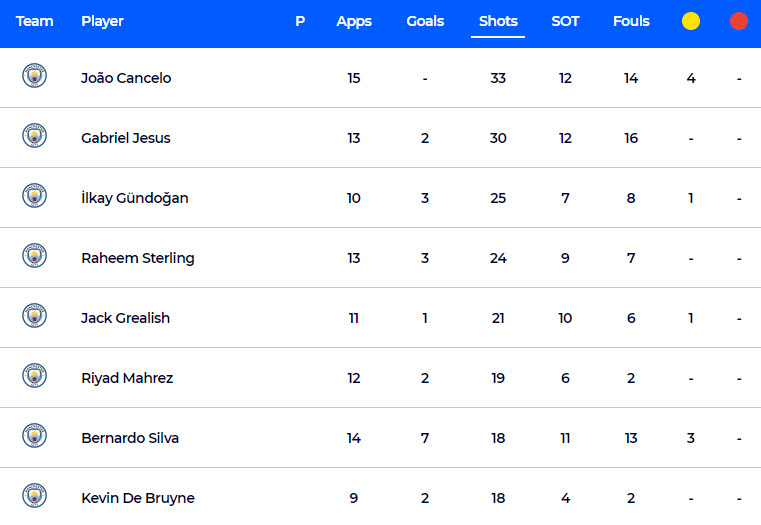Click the club badge in İlkay Gündoğan's row
The height and width of the screenshot is (525, 761).
click(x=34, y=196)
